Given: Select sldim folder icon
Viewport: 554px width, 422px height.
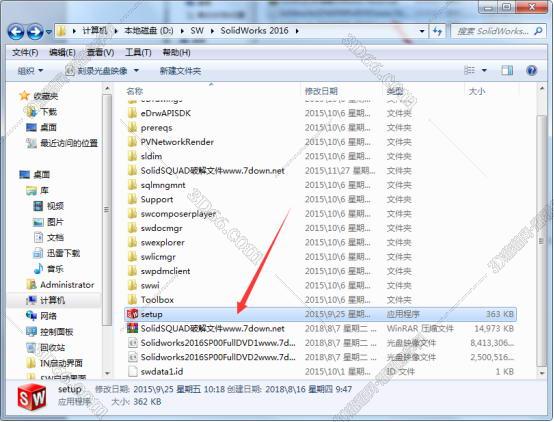Looking at the screenshot, I should pyautogui.click(x=132, y=156).
